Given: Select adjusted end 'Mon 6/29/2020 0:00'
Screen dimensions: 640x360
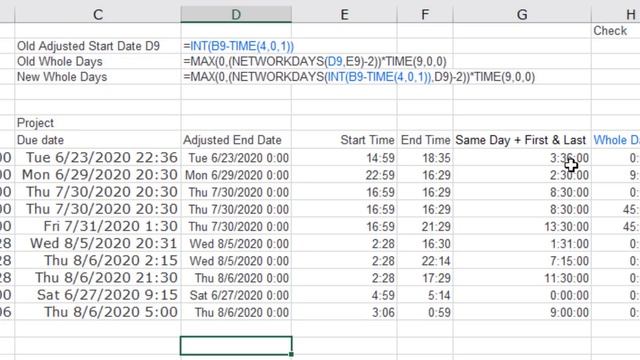Looking at the screenshot, I should (x=237, y=175).
